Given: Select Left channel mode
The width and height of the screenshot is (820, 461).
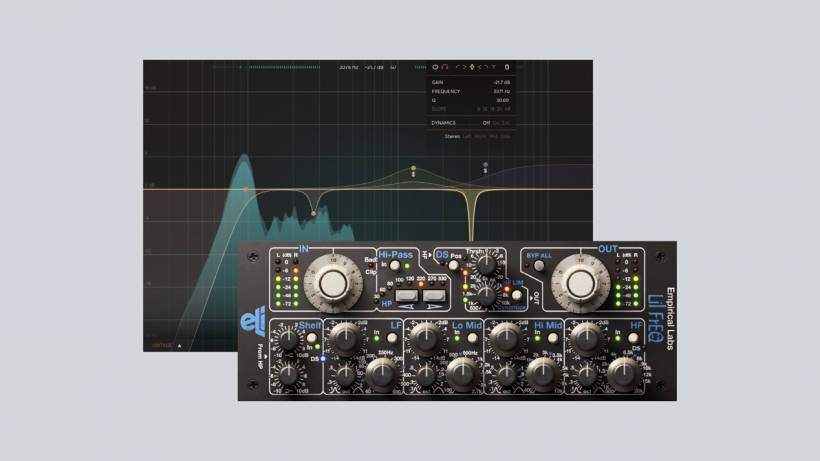Looking at the screenshot, I should (467, 136).
